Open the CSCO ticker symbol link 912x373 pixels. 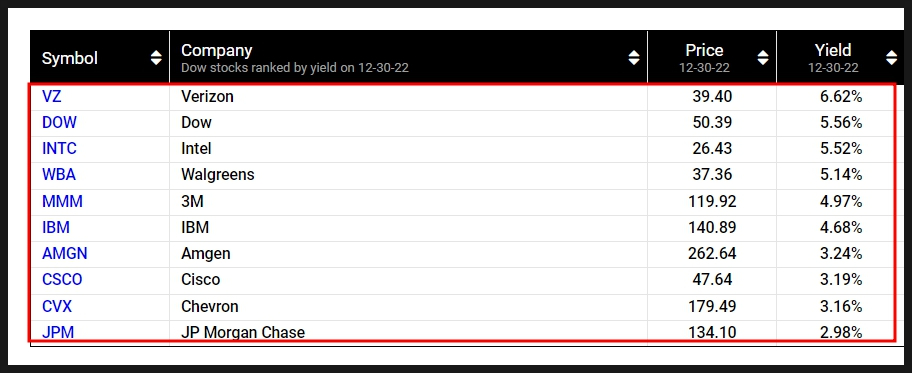tap(62, 279)
